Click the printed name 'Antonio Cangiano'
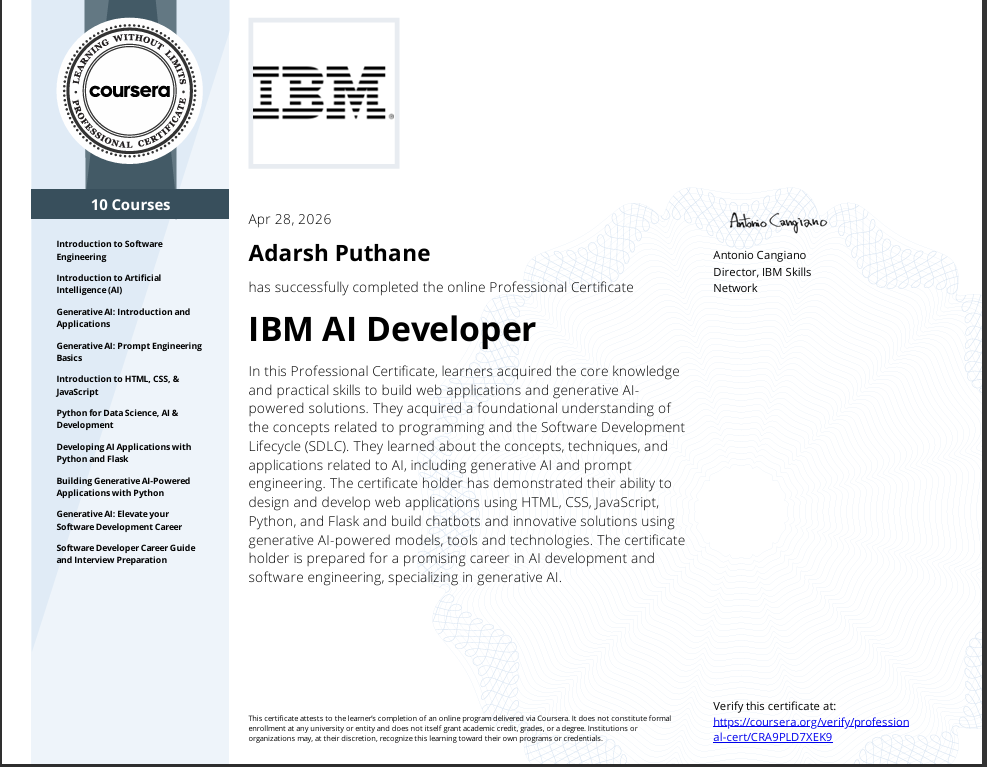This screenshot has width=987, height=767. point(759,255)
